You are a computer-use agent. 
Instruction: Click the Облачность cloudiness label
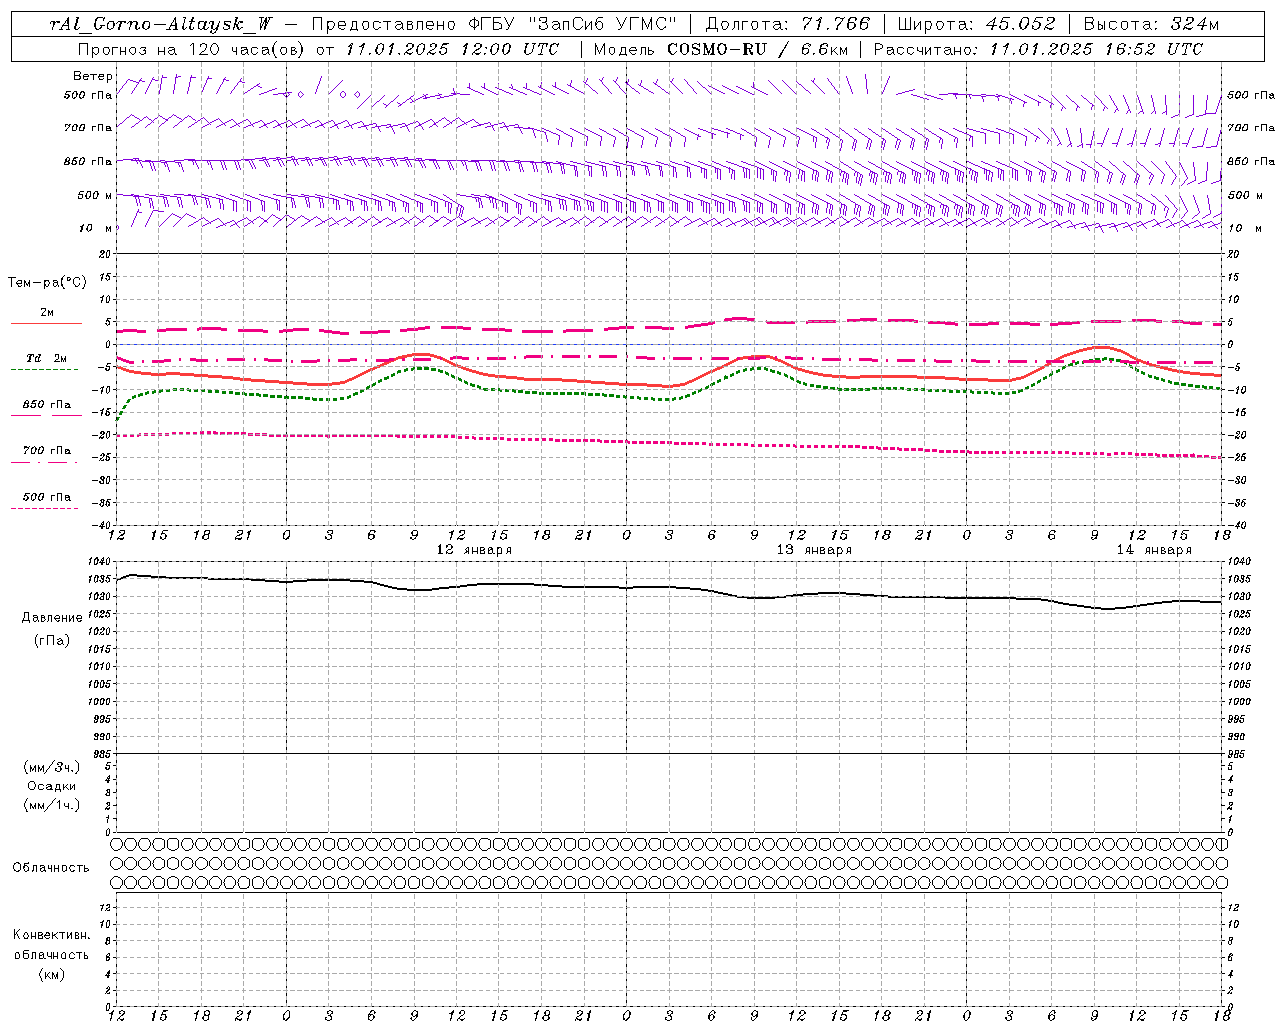coord(51,867)
